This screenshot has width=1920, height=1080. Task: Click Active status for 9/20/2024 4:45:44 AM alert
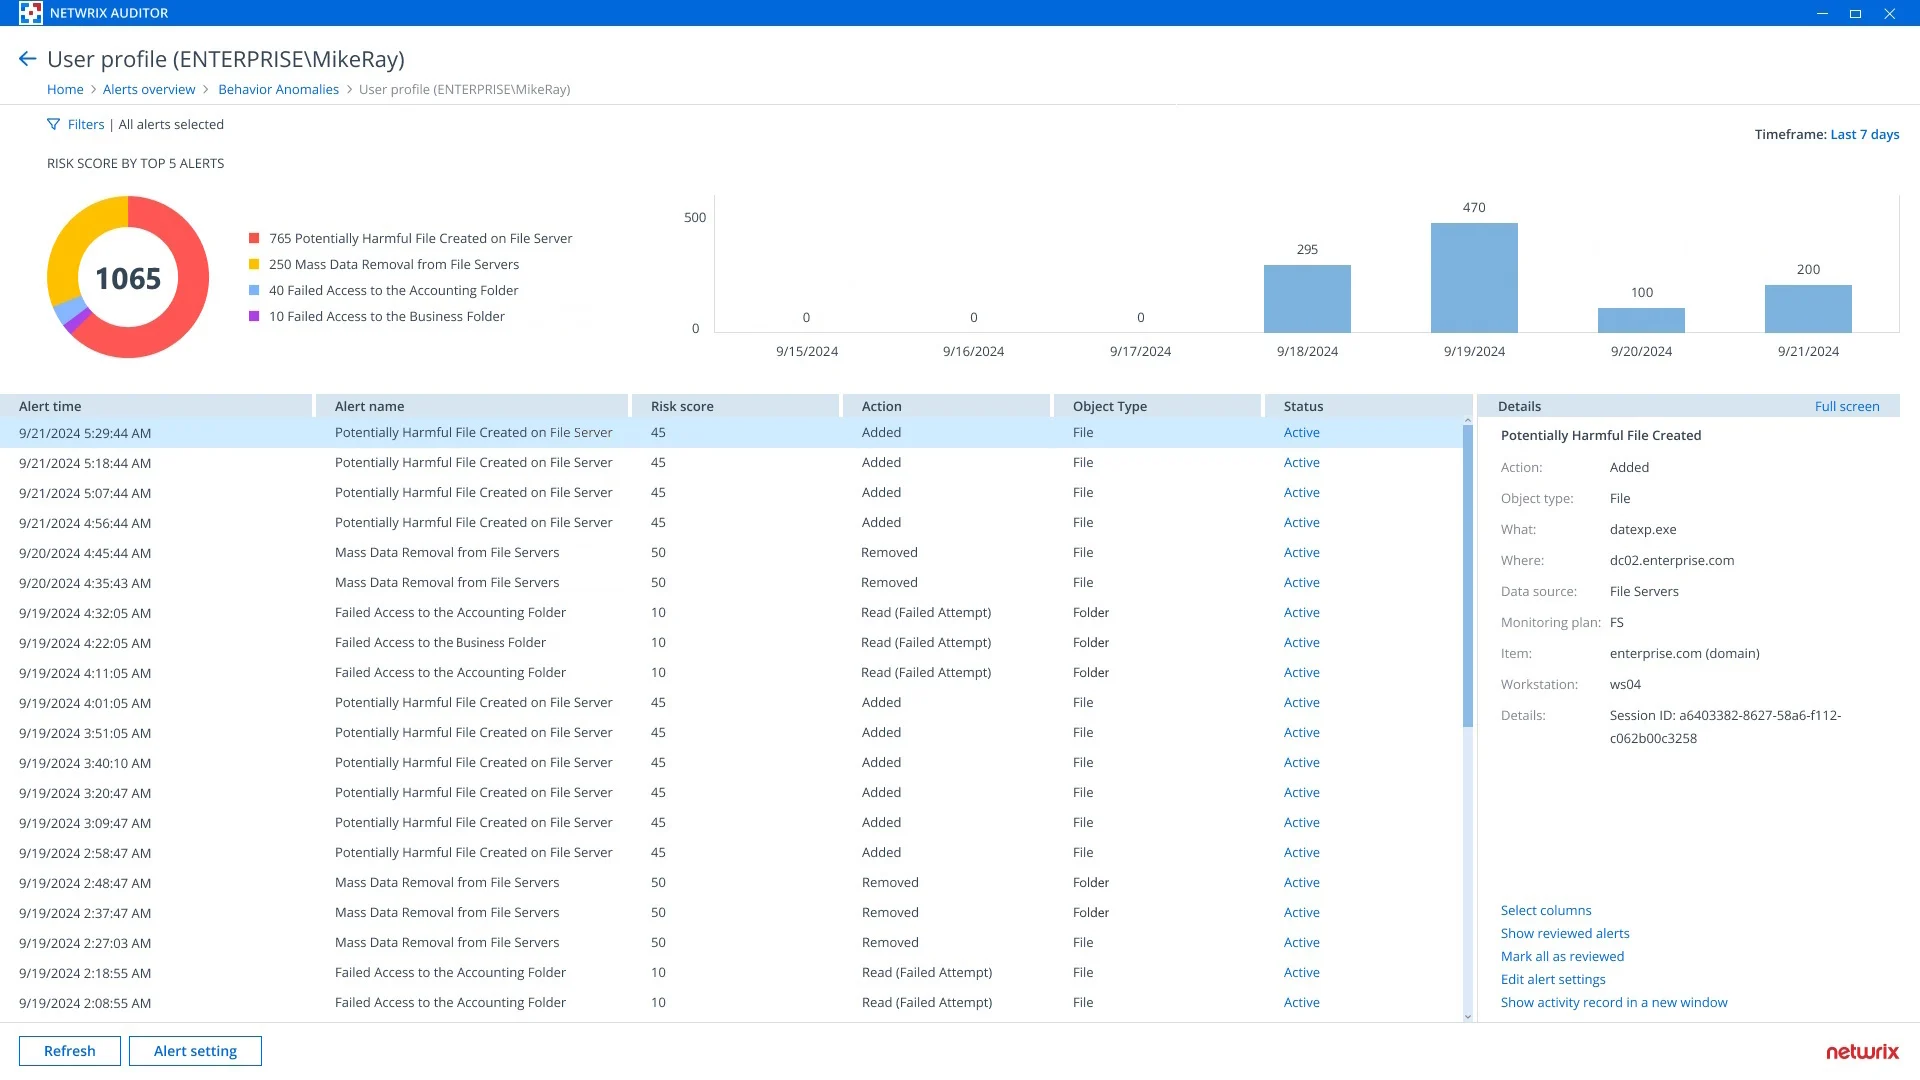point(1301,553)
